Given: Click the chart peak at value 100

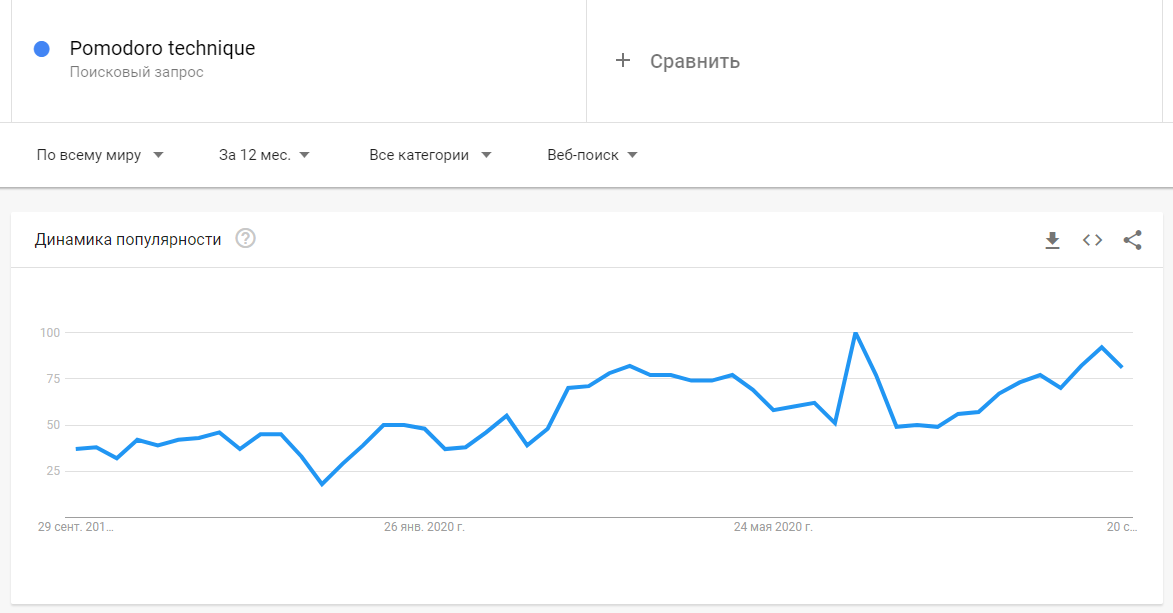Looking at the screenshot, I should 855,333.
